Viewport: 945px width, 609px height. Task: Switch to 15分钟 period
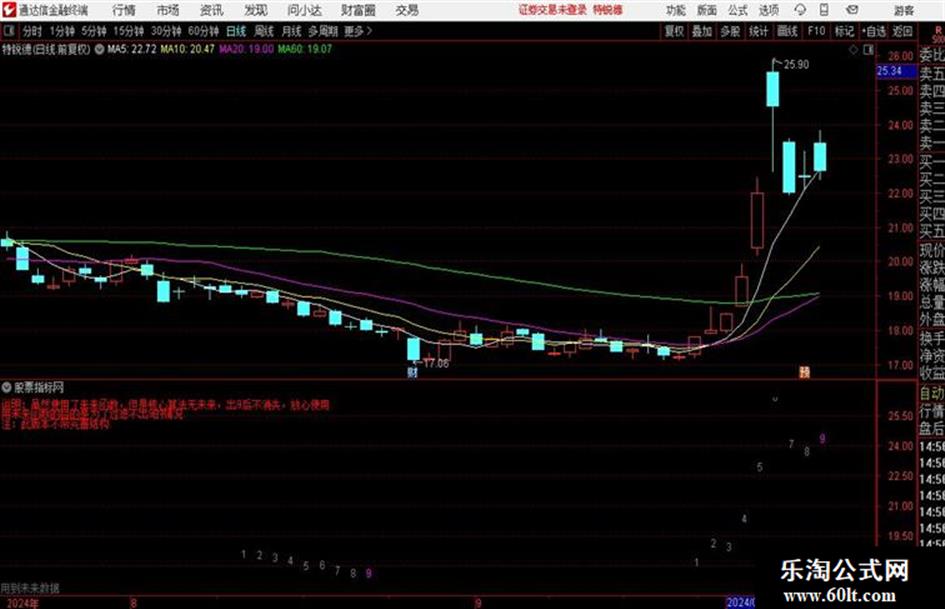129,31
